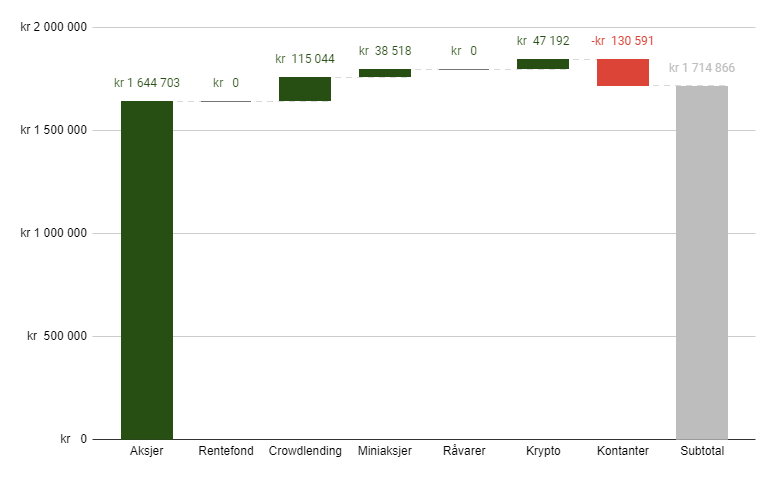
Task: Click the red -kr 130 591 label
Action: 622,41
